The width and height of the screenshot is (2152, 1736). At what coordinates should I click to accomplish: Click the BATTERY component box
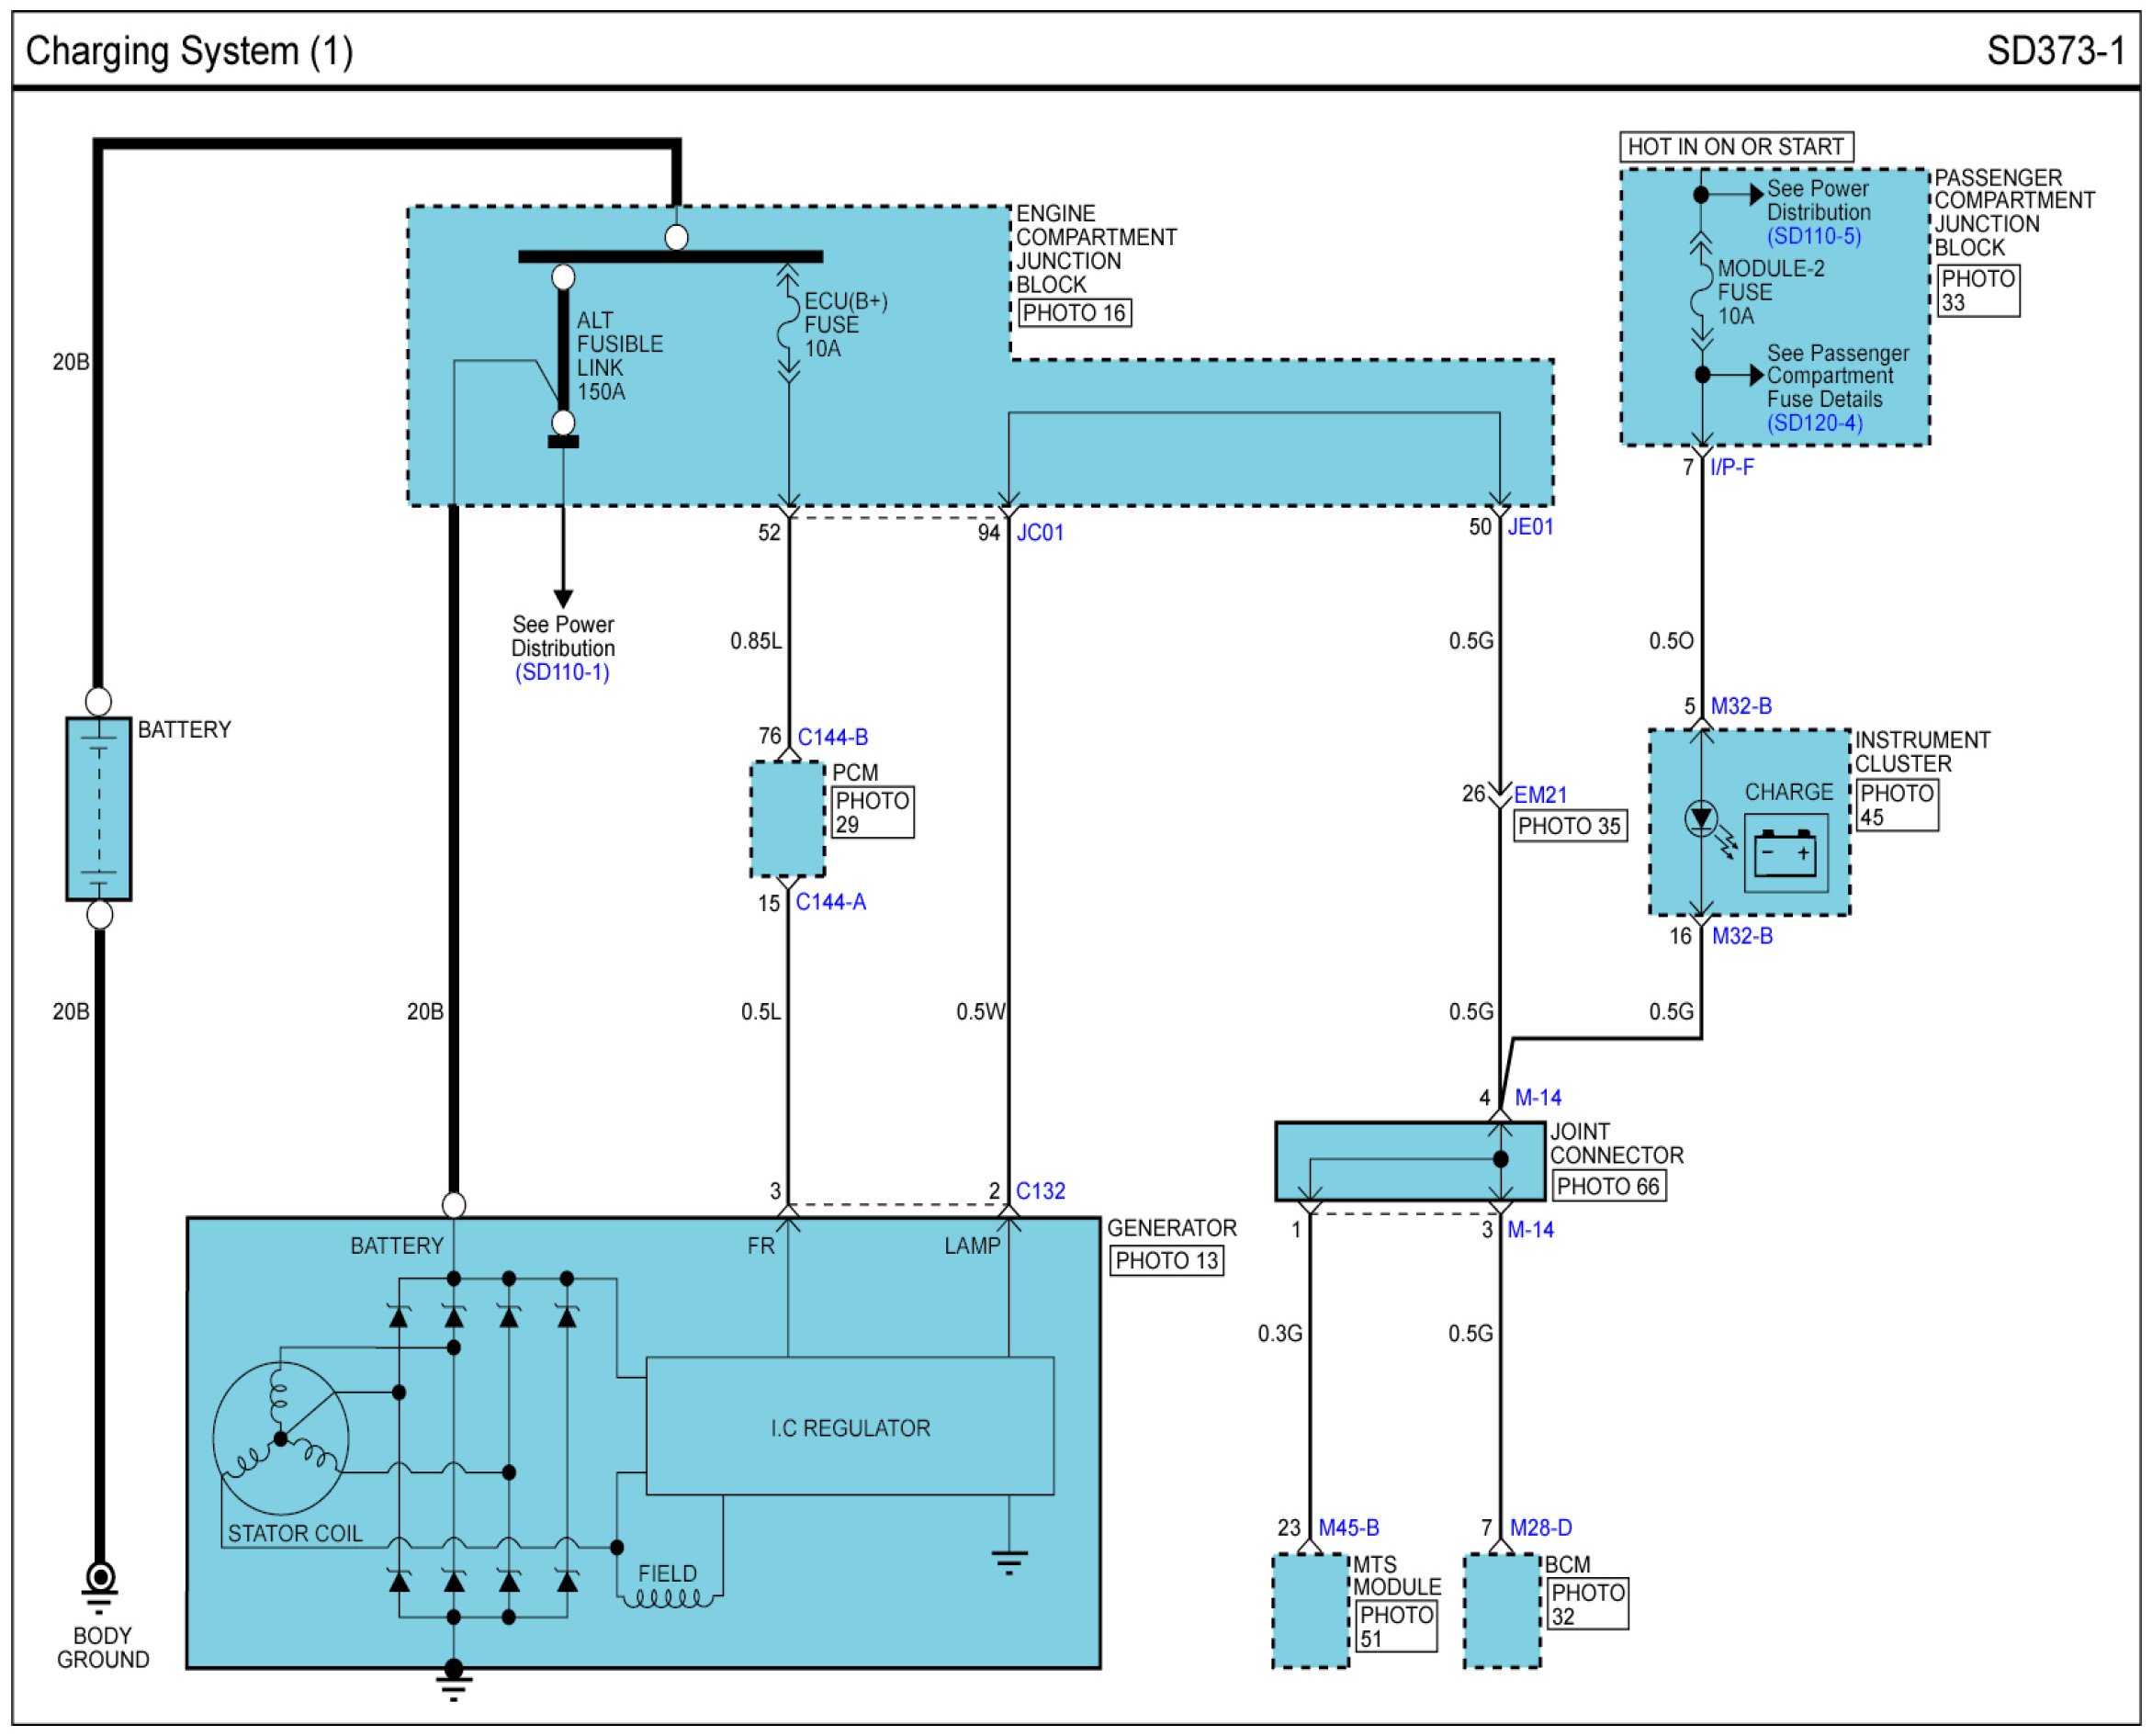(99, 809)
